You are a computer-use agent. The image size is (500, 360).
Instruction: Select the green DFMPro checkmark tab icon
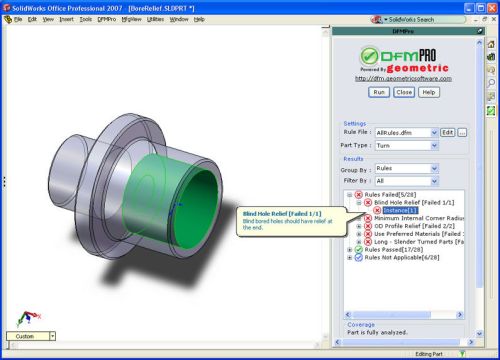(491, 110)
